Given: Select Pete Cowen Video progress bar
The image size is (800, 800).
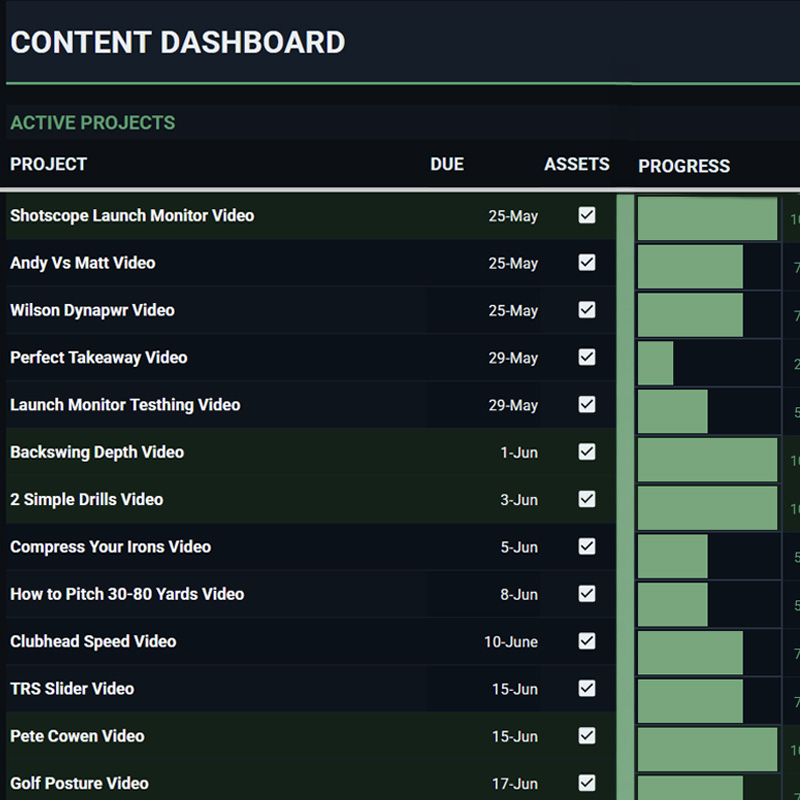Looking at the screenshot, I should click(707, 749).
